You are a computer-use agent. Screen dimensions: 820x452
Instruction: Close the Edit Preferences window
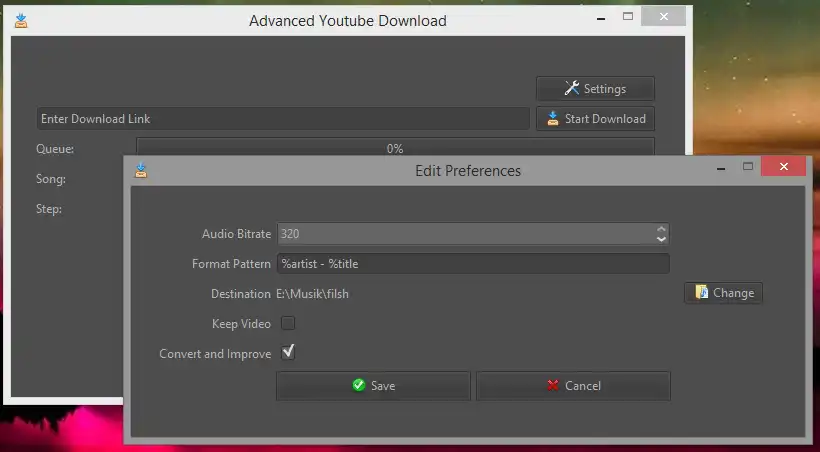pyautogui.click(x=783, y=166)
